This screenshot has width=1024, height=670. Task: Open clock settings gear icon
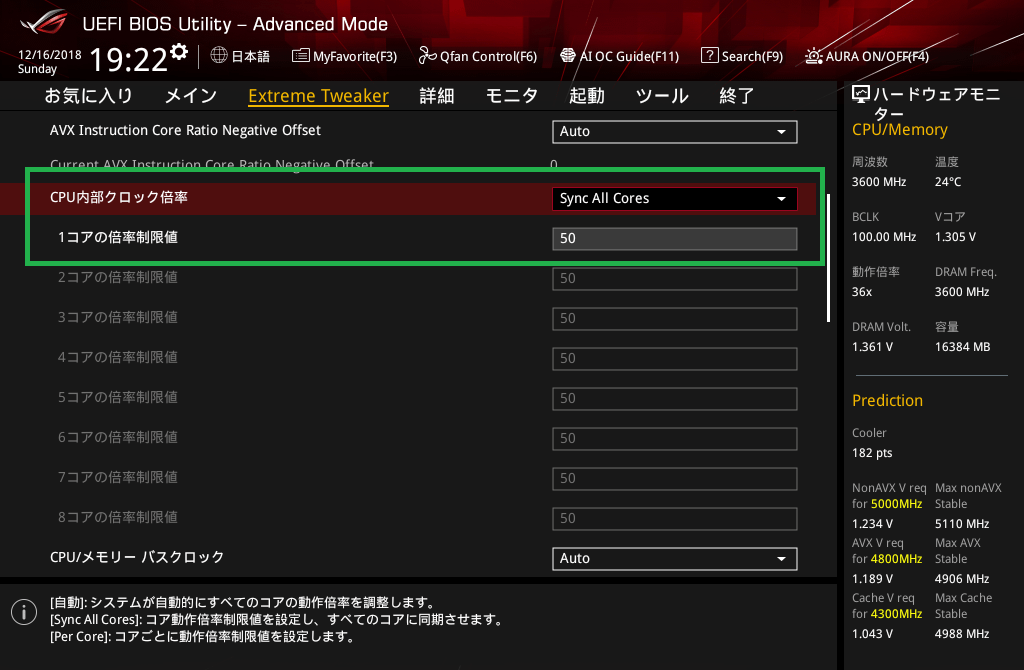click(x=179, y=51)
